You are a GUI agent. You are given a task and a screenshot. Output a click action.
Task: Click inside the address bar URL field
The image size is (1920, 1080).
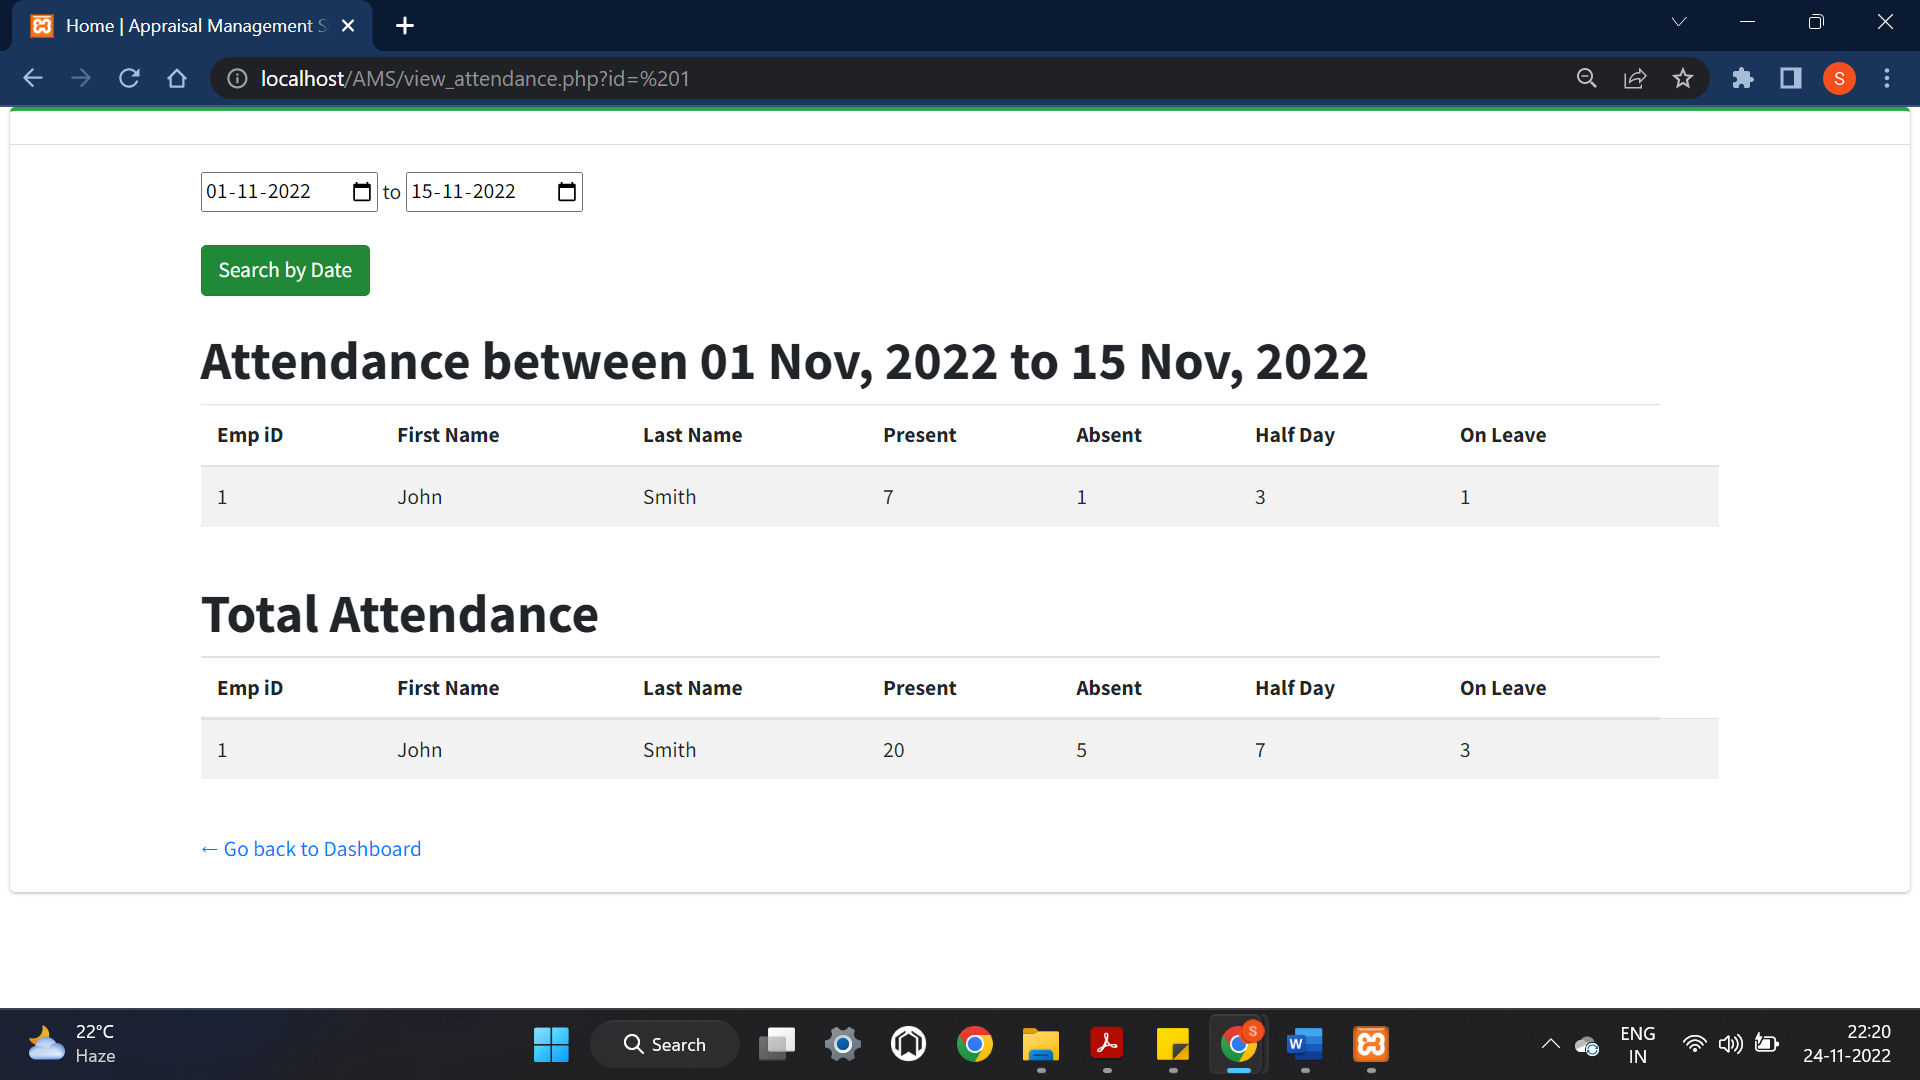pyautogui.click(x=700, y=78)
